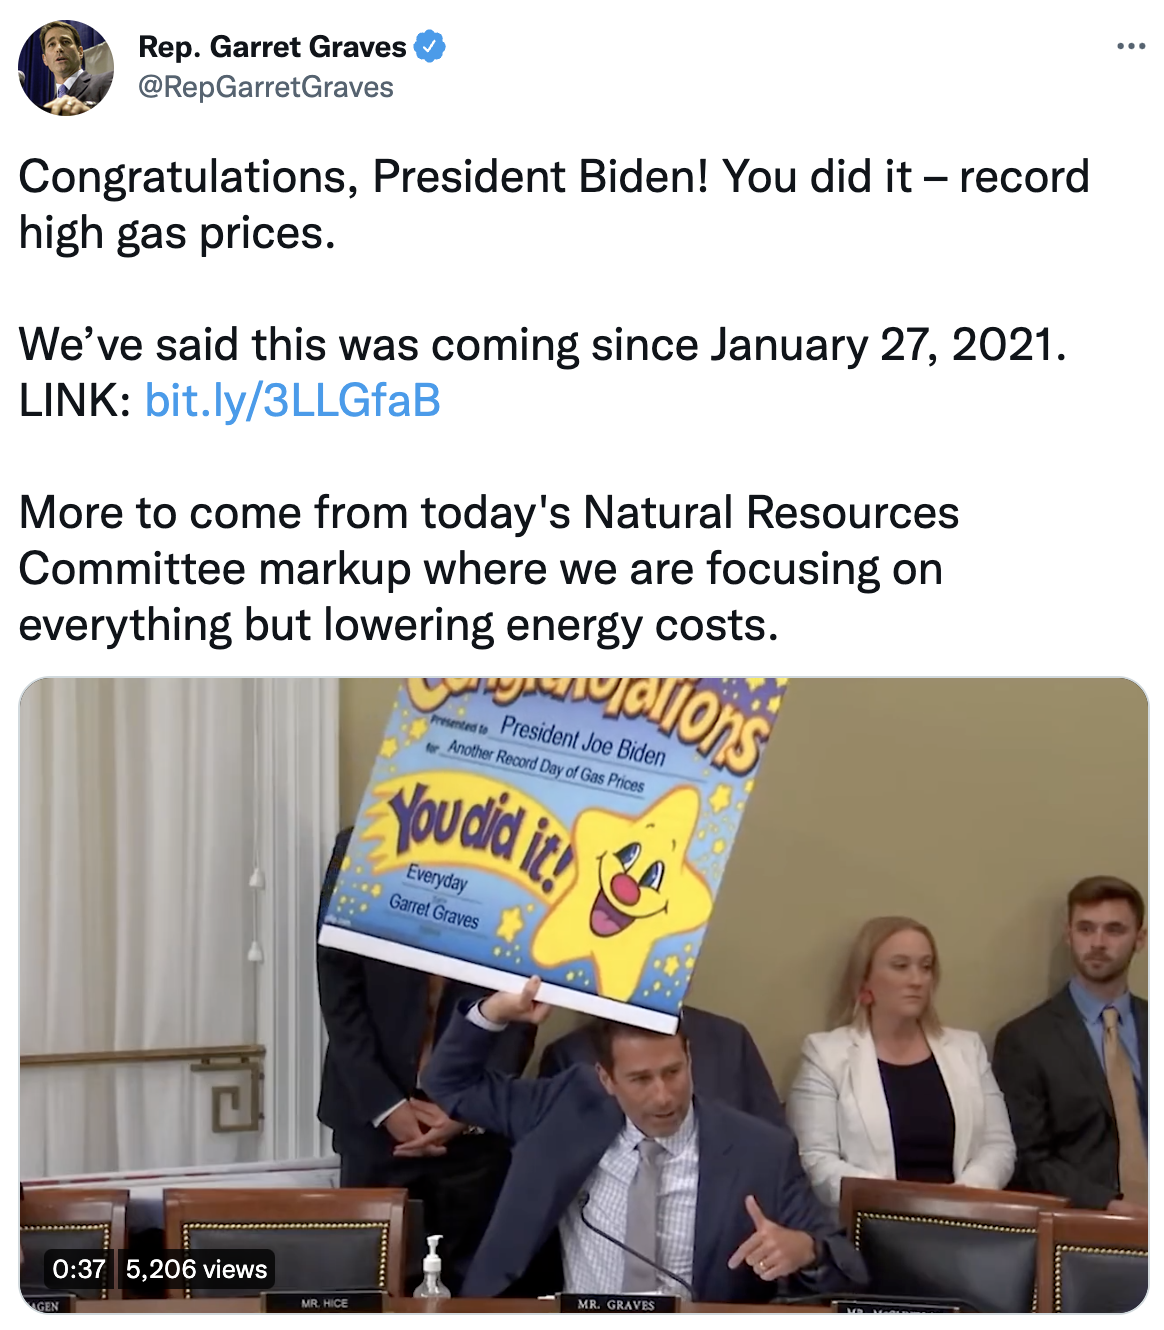Open the Rep. Garret Graves profile avatar
Viewport: 1164px width, 1330px height.
coord(66,67)
